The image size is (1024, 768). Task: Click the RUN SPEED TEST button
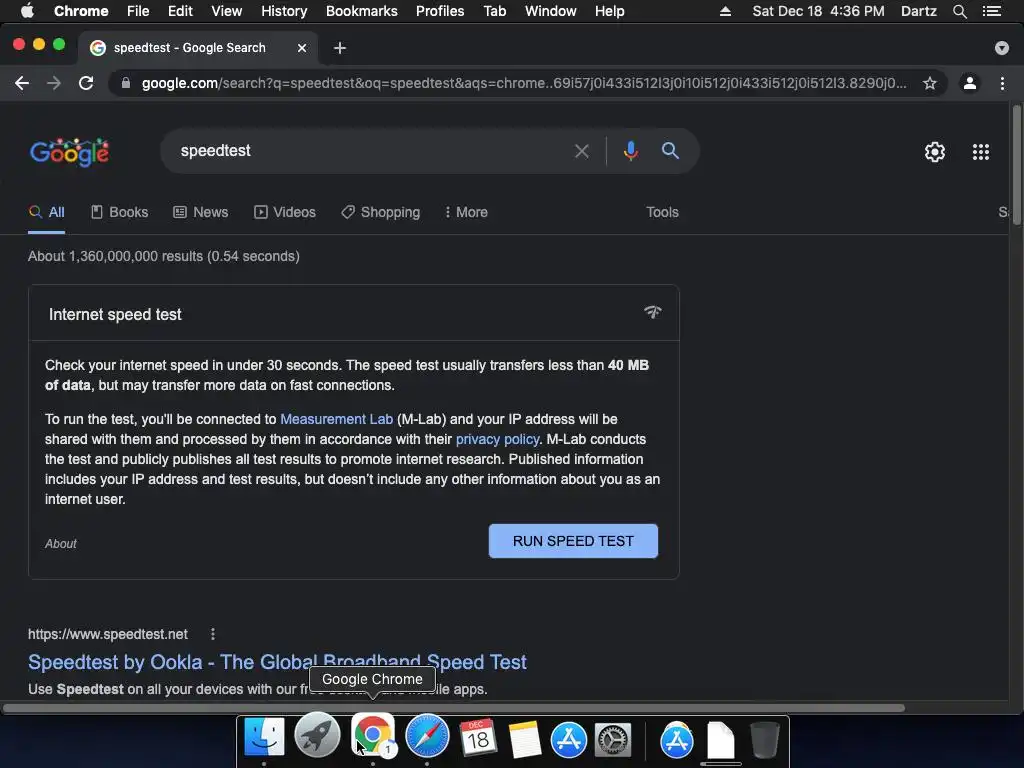tap(573, 541)
